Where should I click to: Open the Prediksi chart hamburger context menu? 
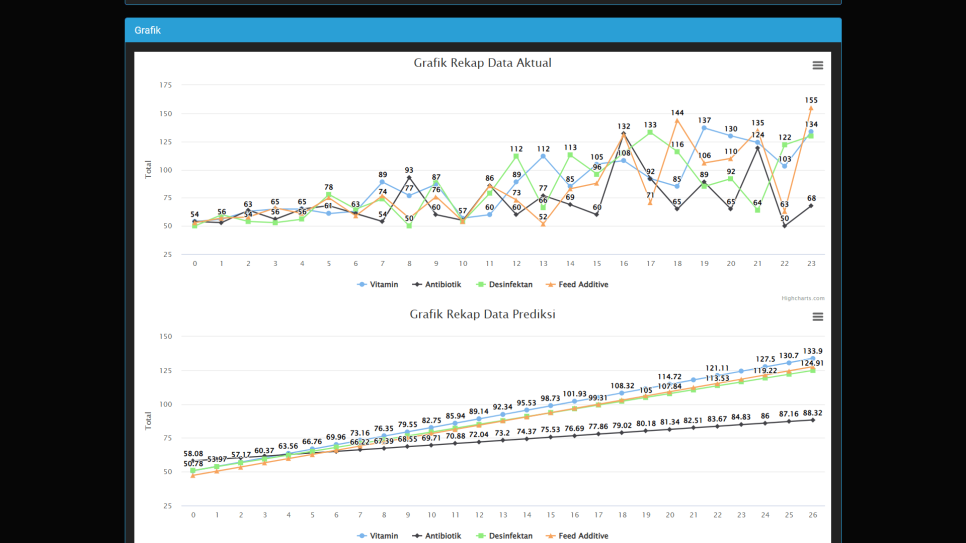[x=817, y=317]
